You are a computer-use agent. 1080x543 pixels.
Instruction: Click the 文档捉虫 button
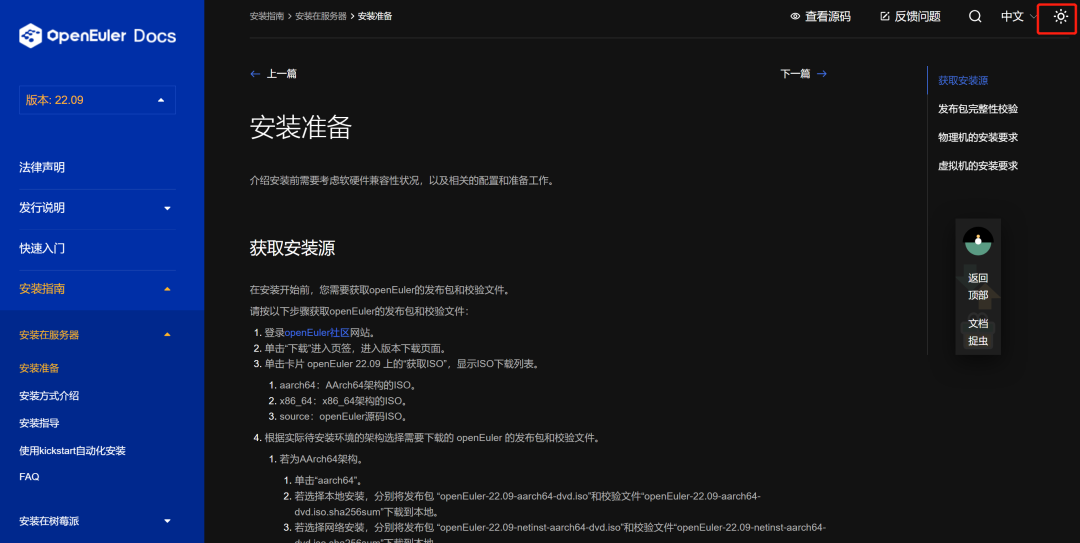tap(977, 332)
